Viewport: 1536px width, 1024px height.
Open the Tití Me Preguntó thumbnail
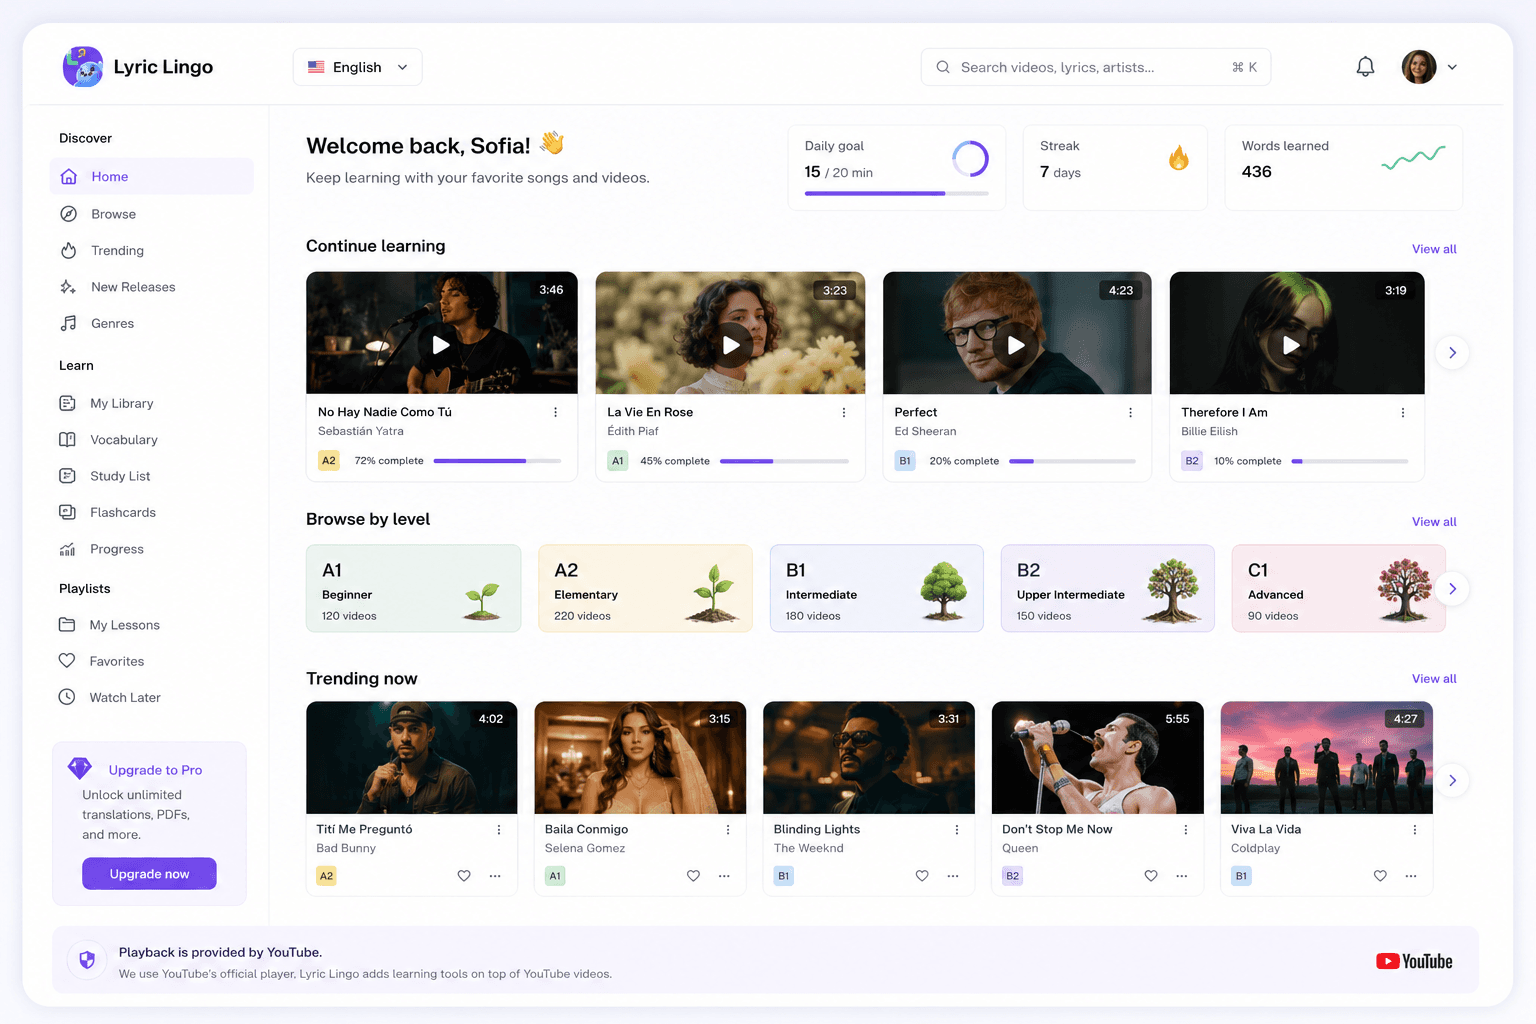(412, 757)
